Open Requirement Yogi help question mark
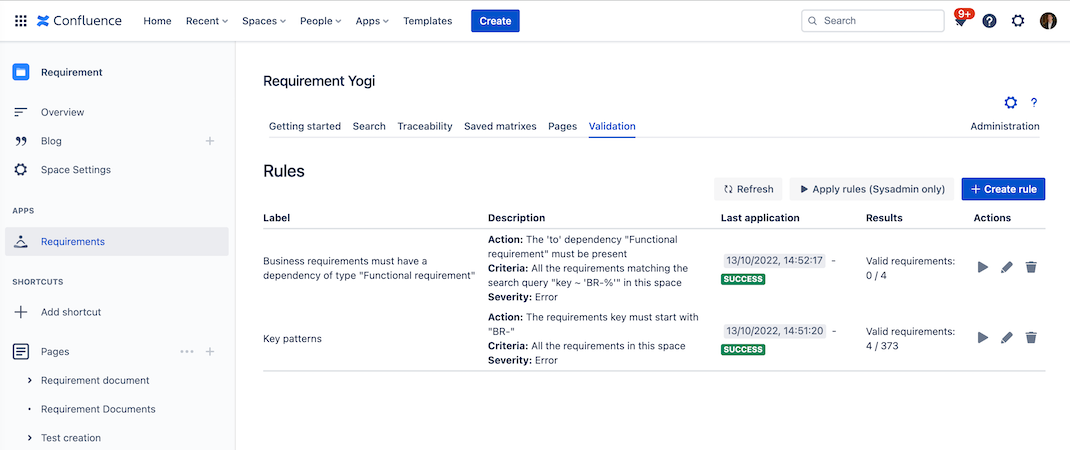This screenshot has width=1070, height=450. tap(1034, 102)
